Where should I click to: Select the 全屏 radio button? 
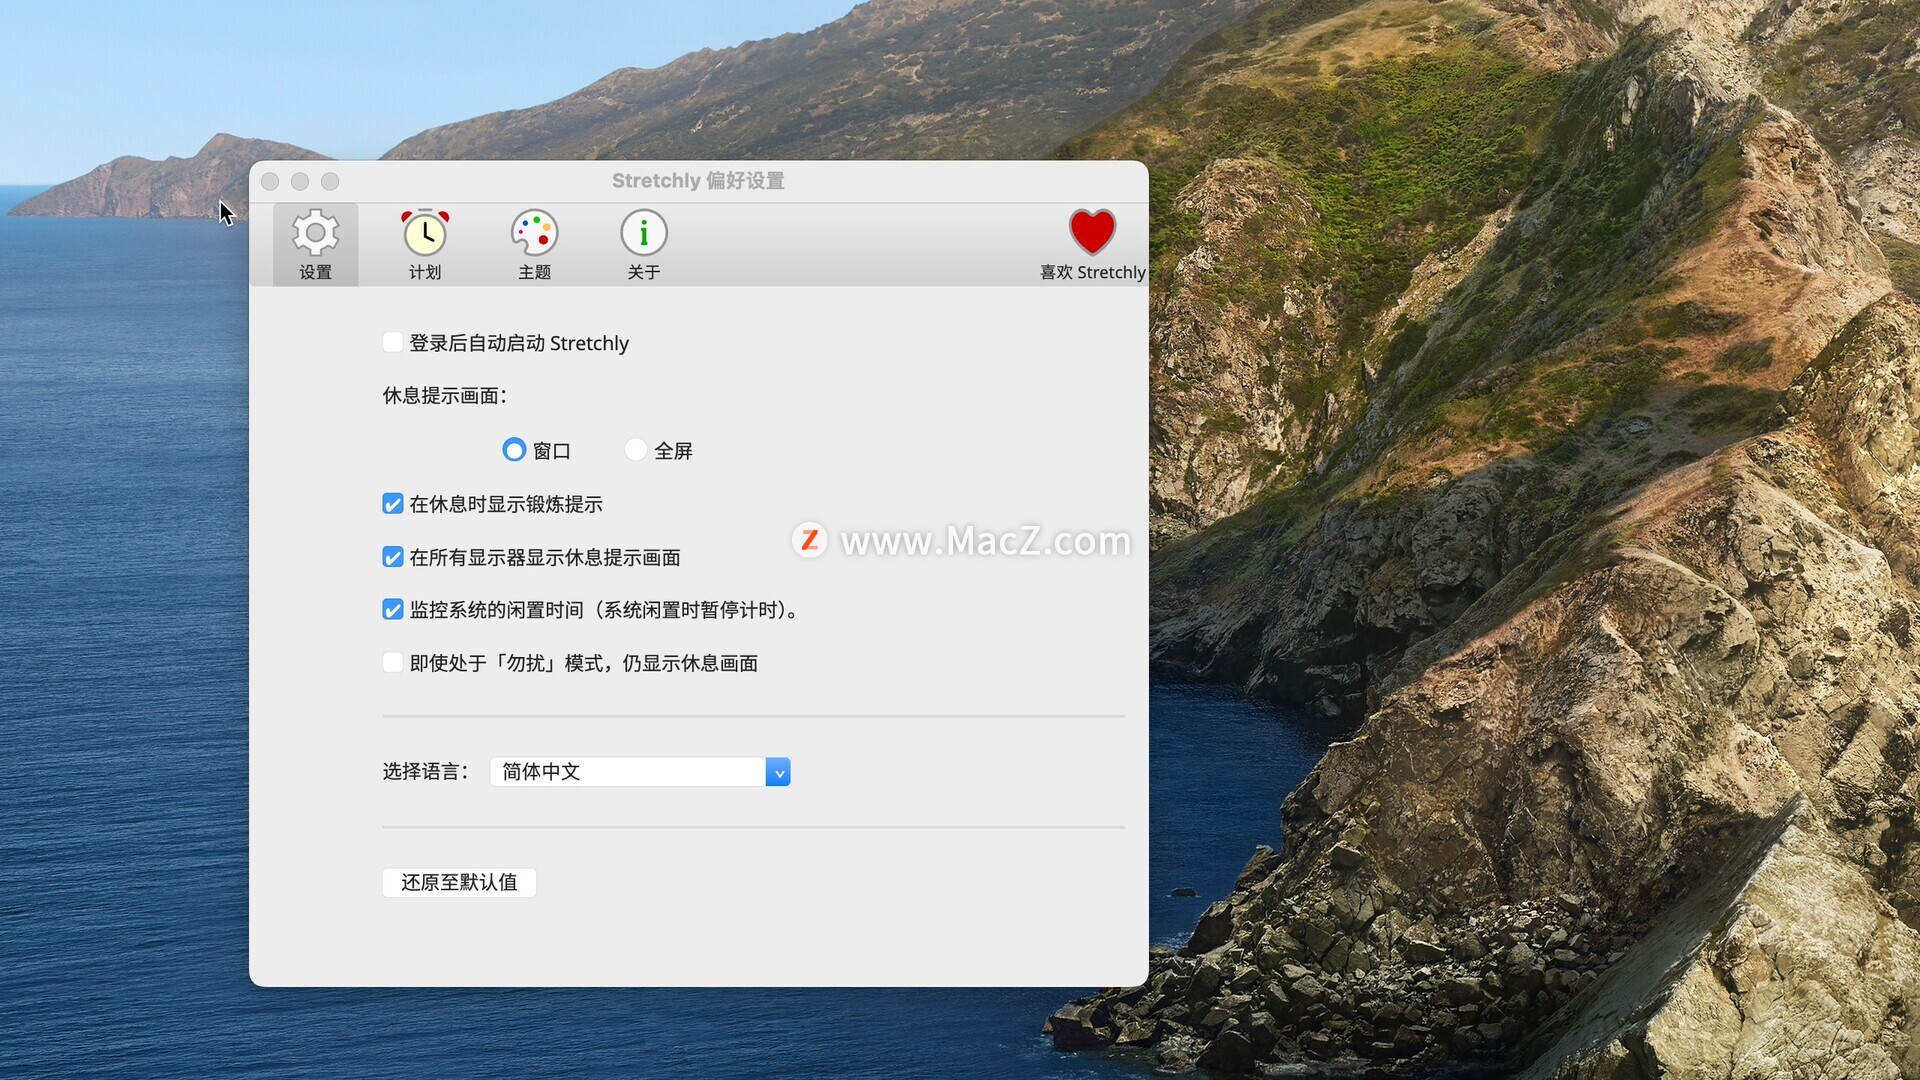635,450
